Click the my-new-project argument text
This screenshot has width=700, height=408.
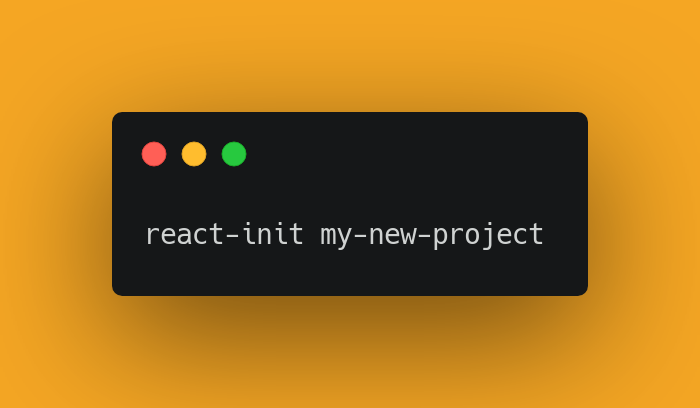click(432, 235)
